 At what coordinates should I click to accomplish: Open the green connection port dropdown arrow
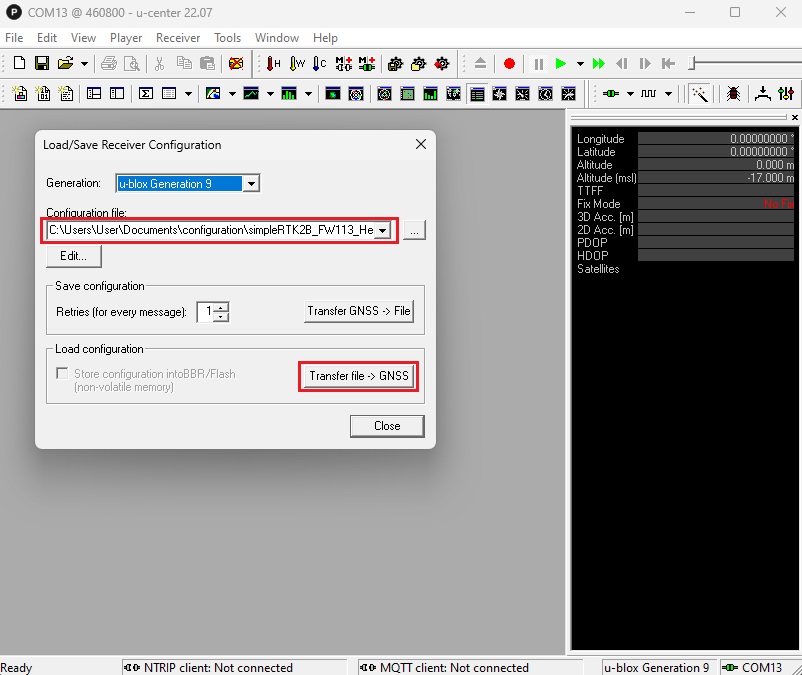[x=629, y=94]
